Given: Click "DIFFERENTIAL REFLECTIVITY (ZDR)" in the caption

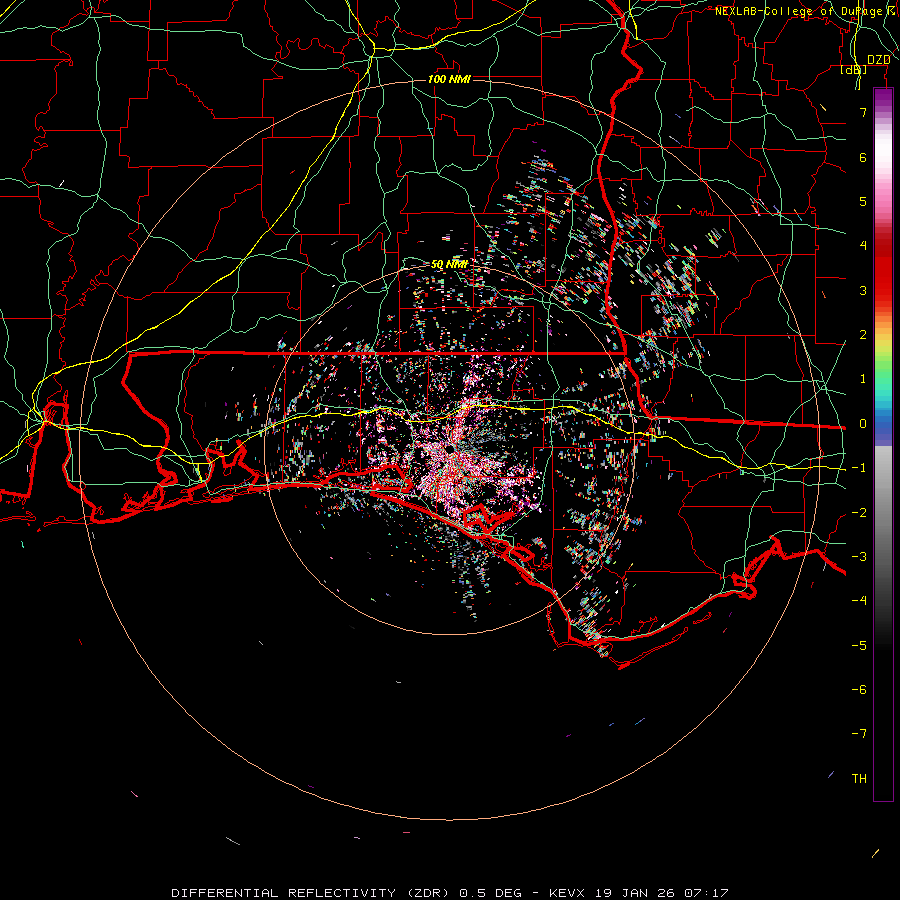Looking at the screenshot, I should (312, 893).
